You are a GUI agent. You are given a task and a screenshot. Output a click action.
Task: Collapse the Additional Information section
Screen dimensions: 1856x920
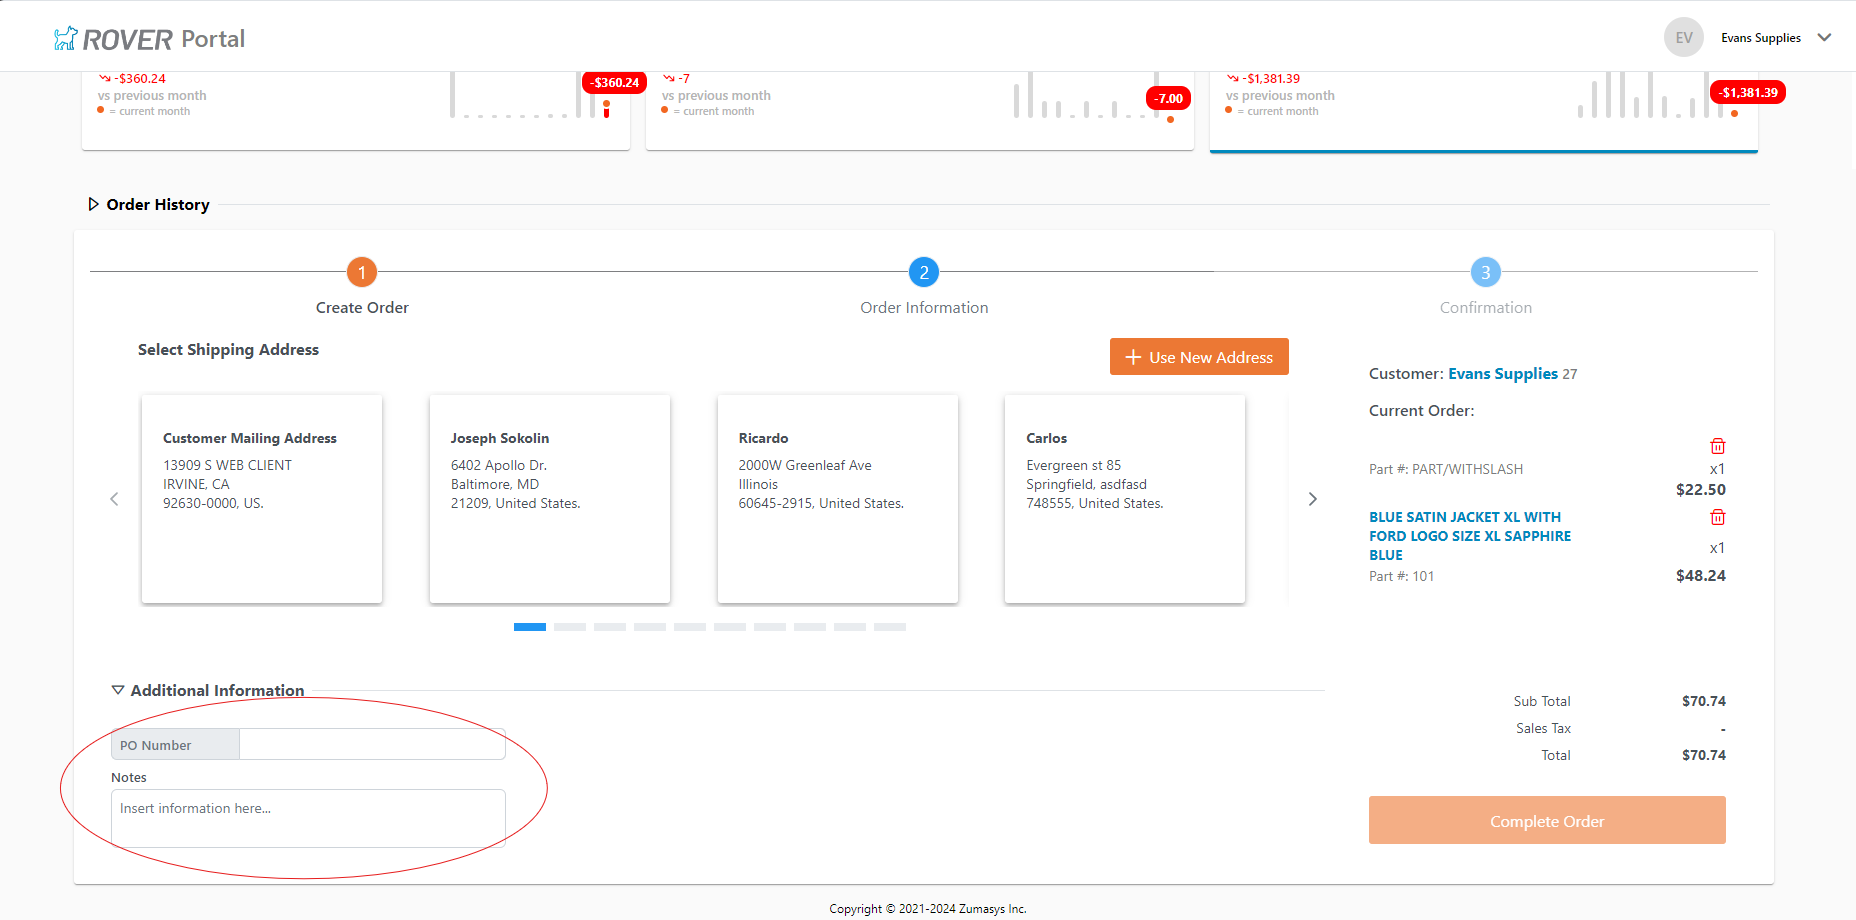tap(118, 689)
